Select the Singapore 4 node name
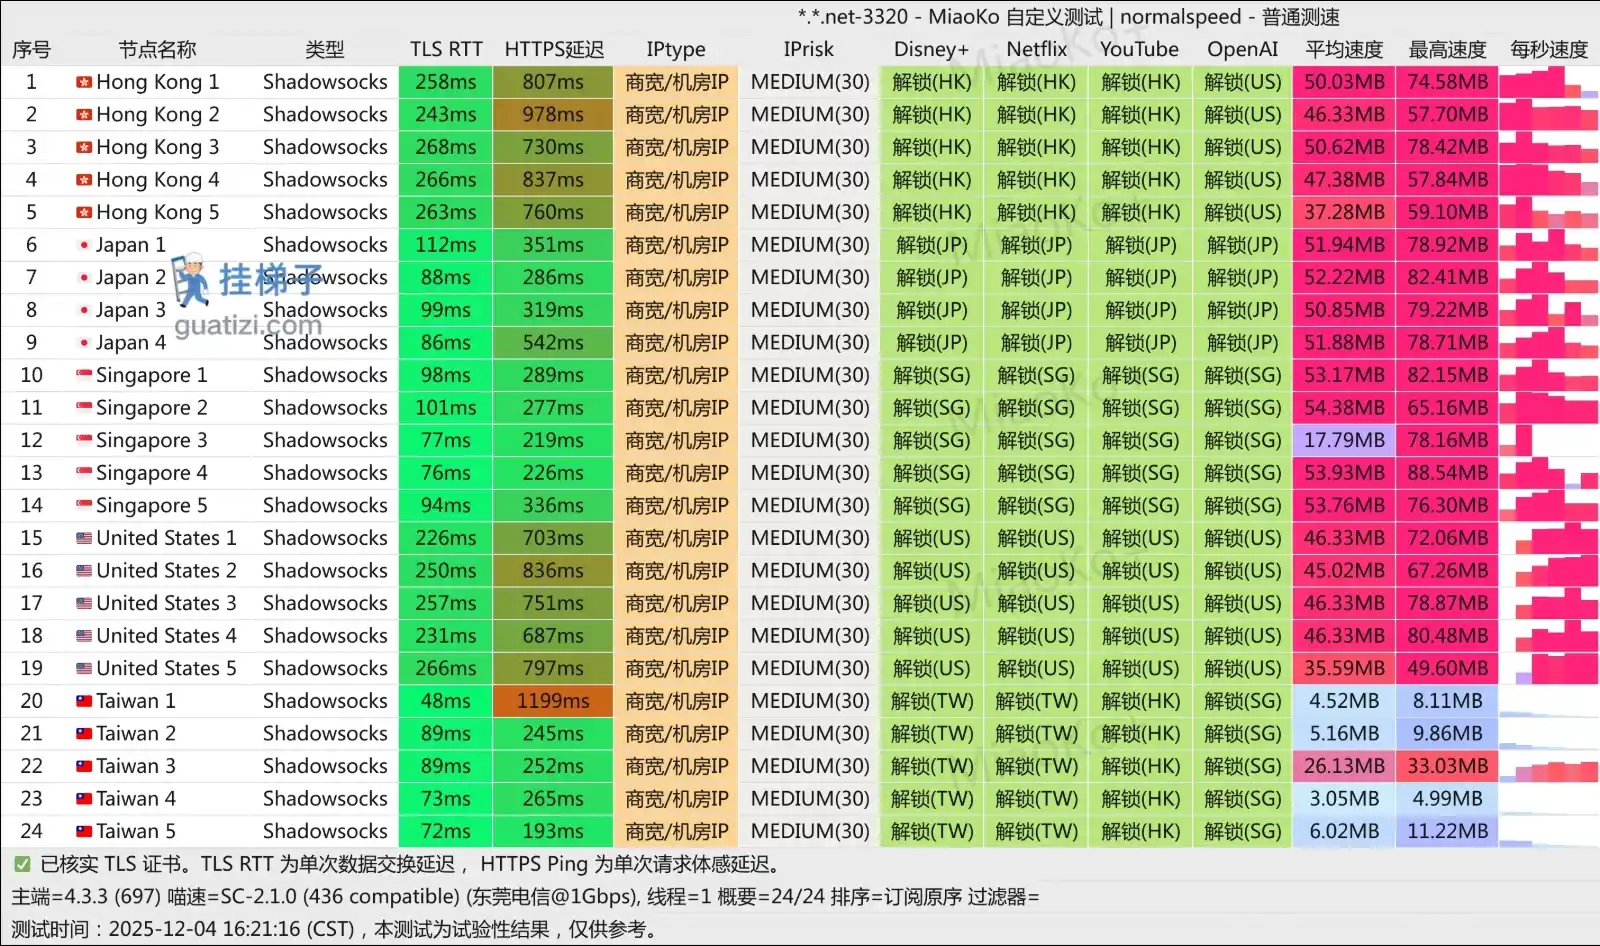The height and width of the screenshot is (946, 1600). point(152,473)
